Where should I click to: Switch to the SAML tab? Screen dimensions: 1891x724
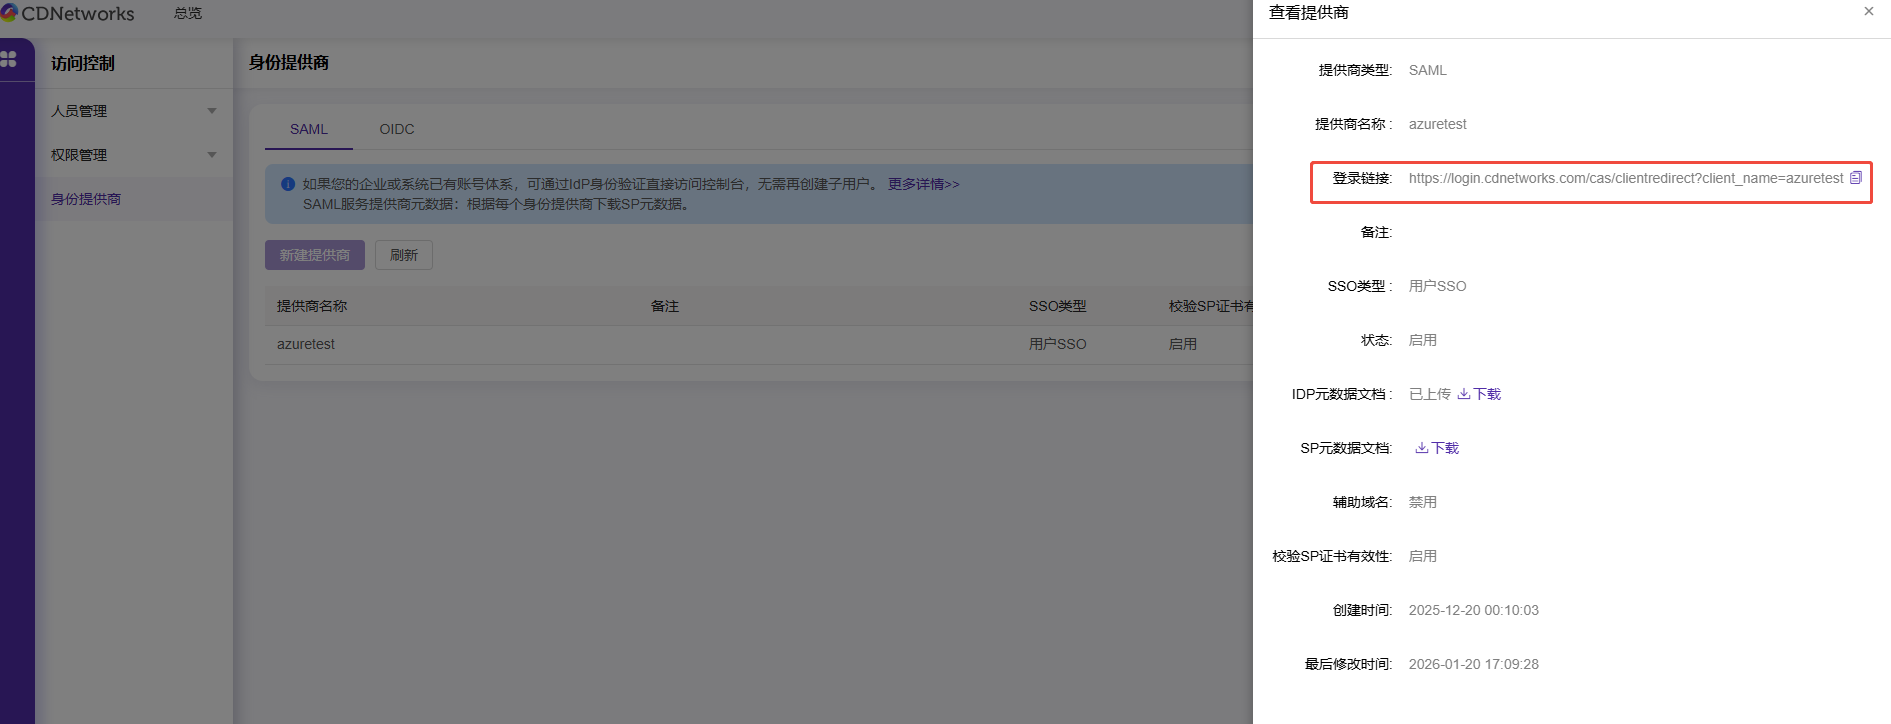pyautogui.click(x=308, y=129)
